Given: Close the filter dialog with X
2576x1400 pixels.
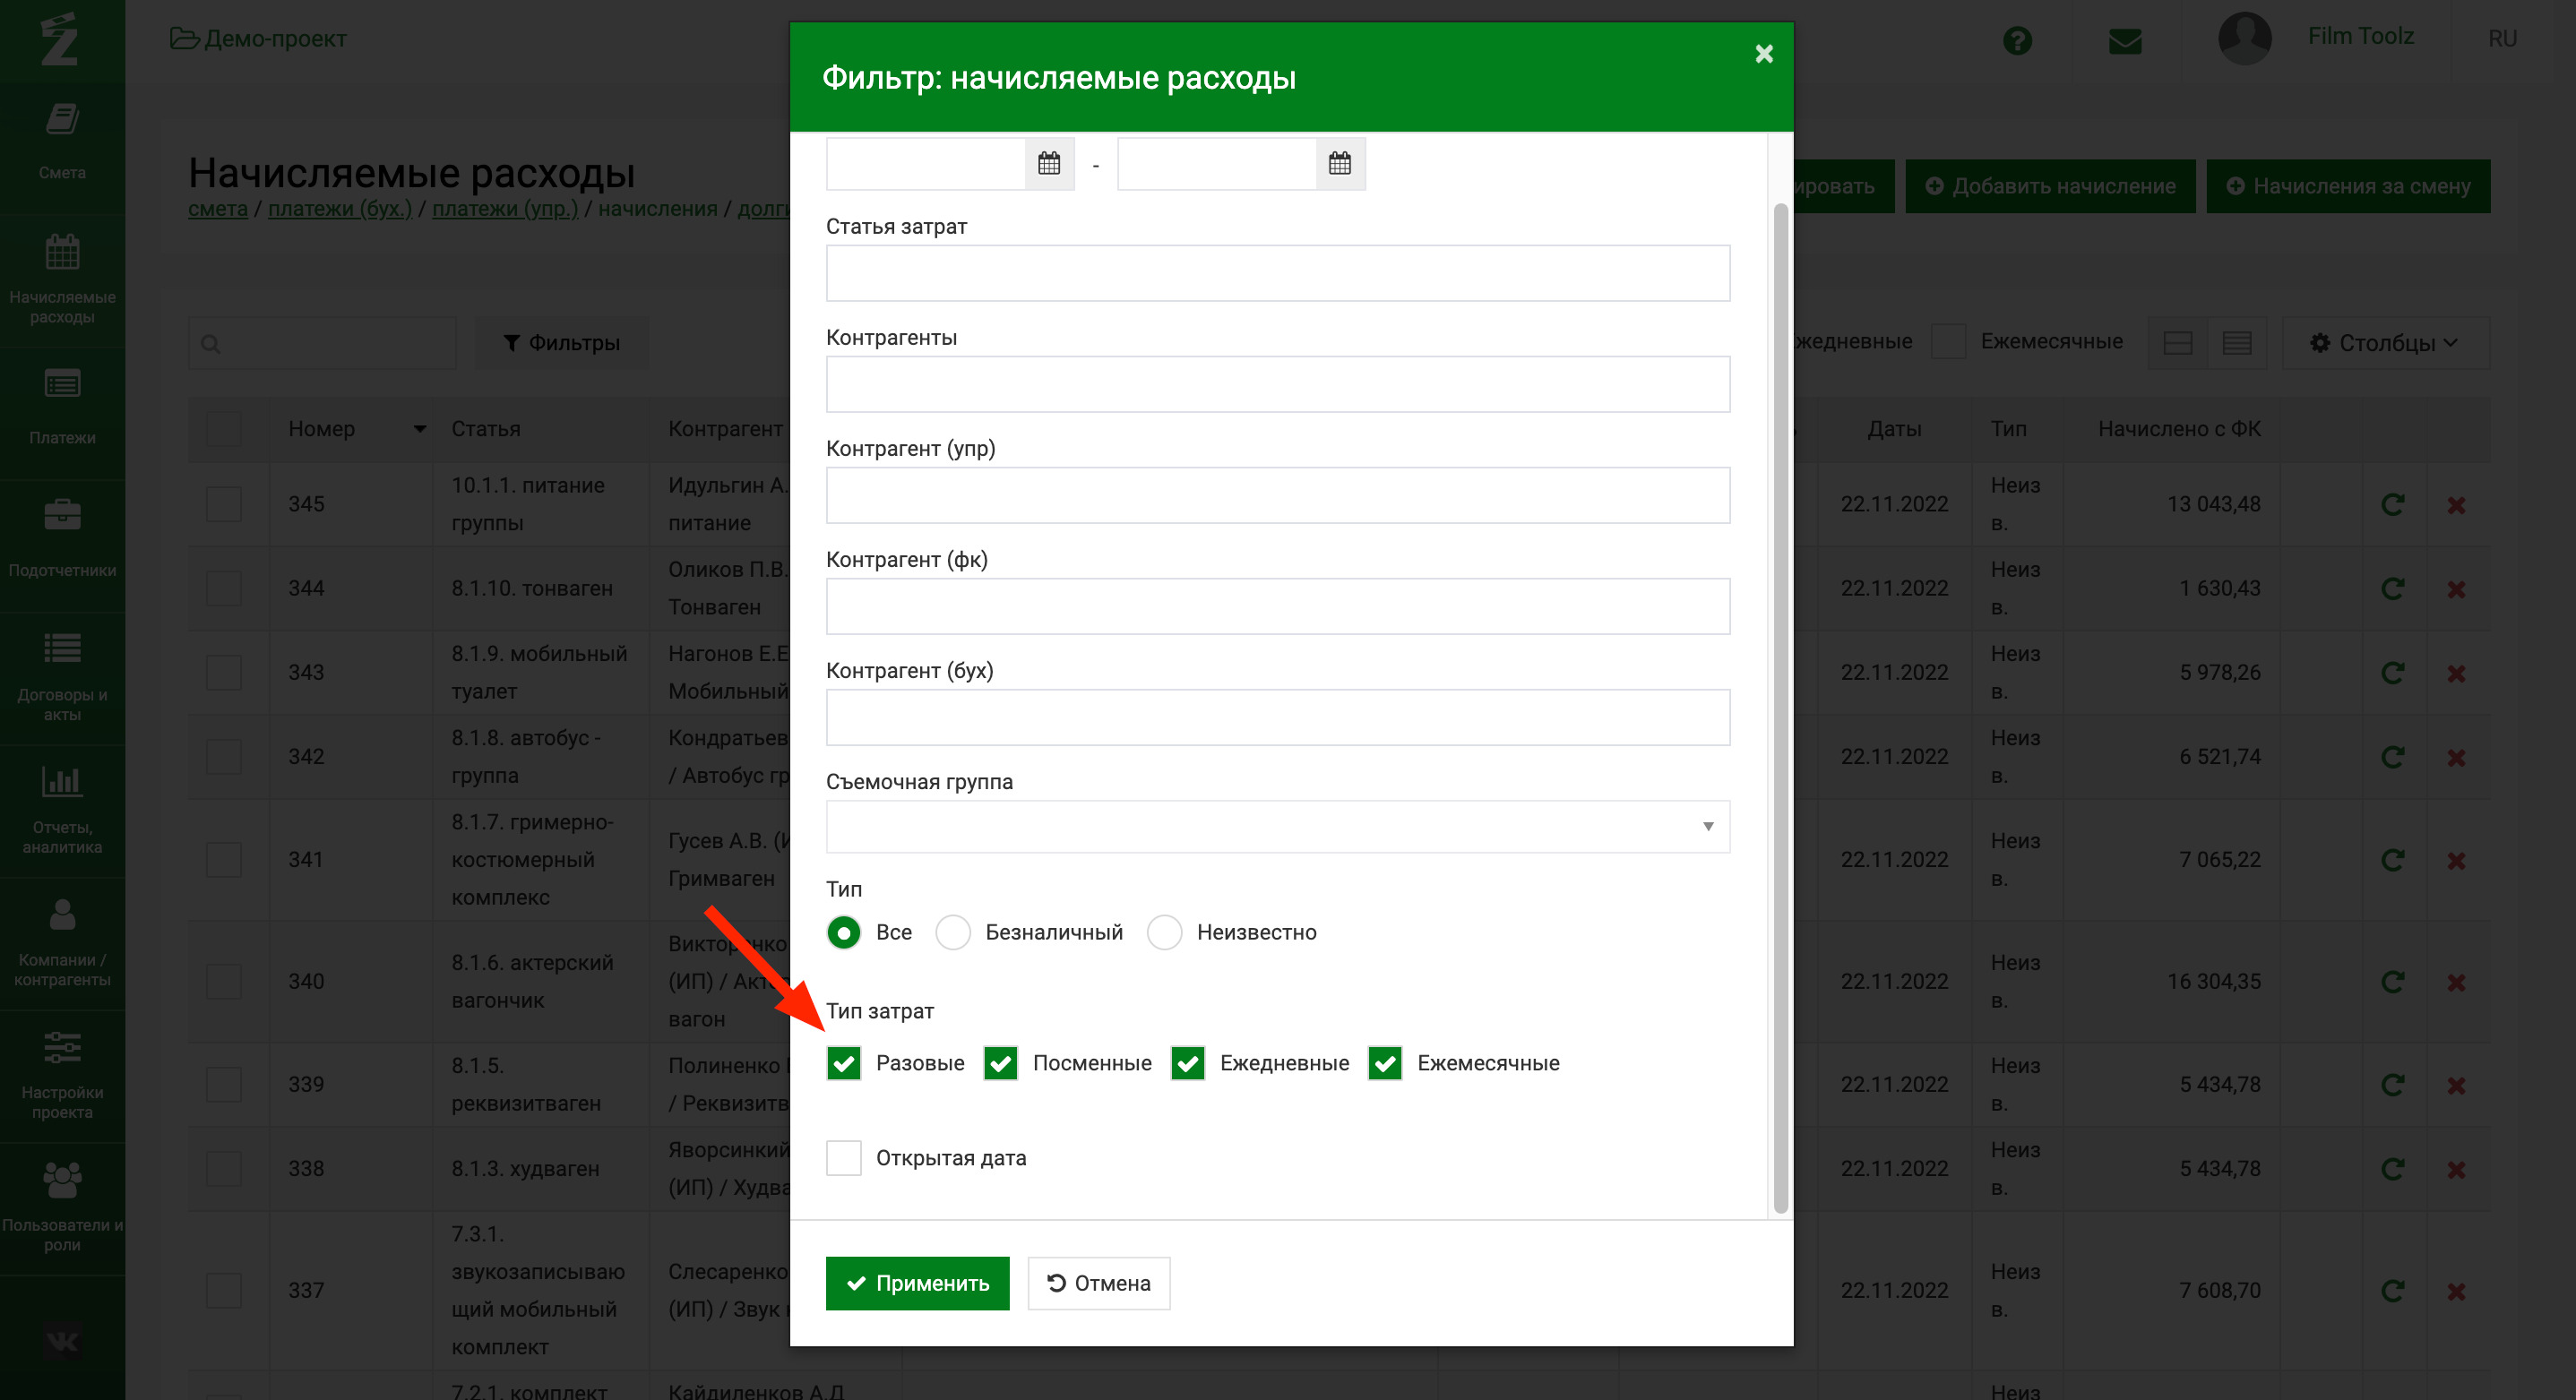Looking at the screenshot, I should tap(1764, 54).
